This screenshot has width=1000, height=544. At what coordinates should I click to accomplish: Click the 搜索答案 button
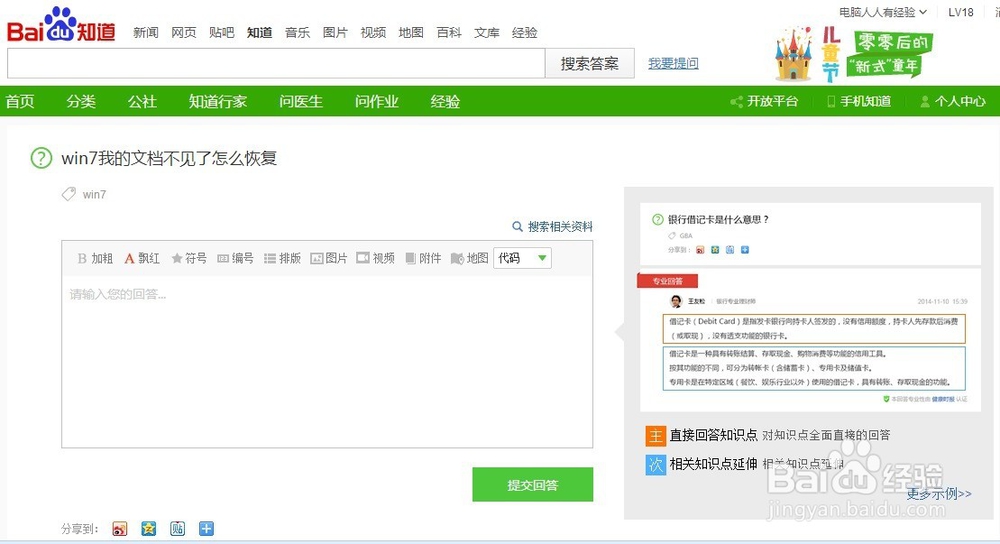pyautogui.click(x=590, y=63)
